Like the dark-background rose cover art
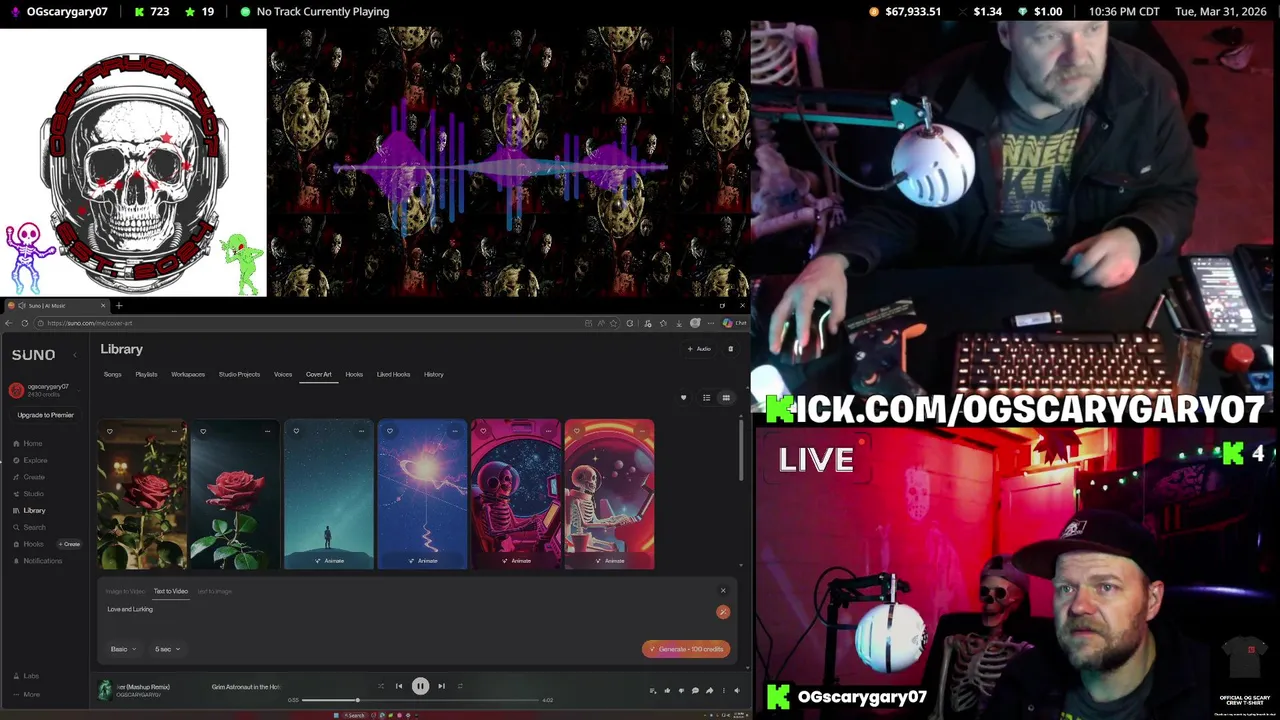The image size is (1280, 720). [x=203, y=432]
